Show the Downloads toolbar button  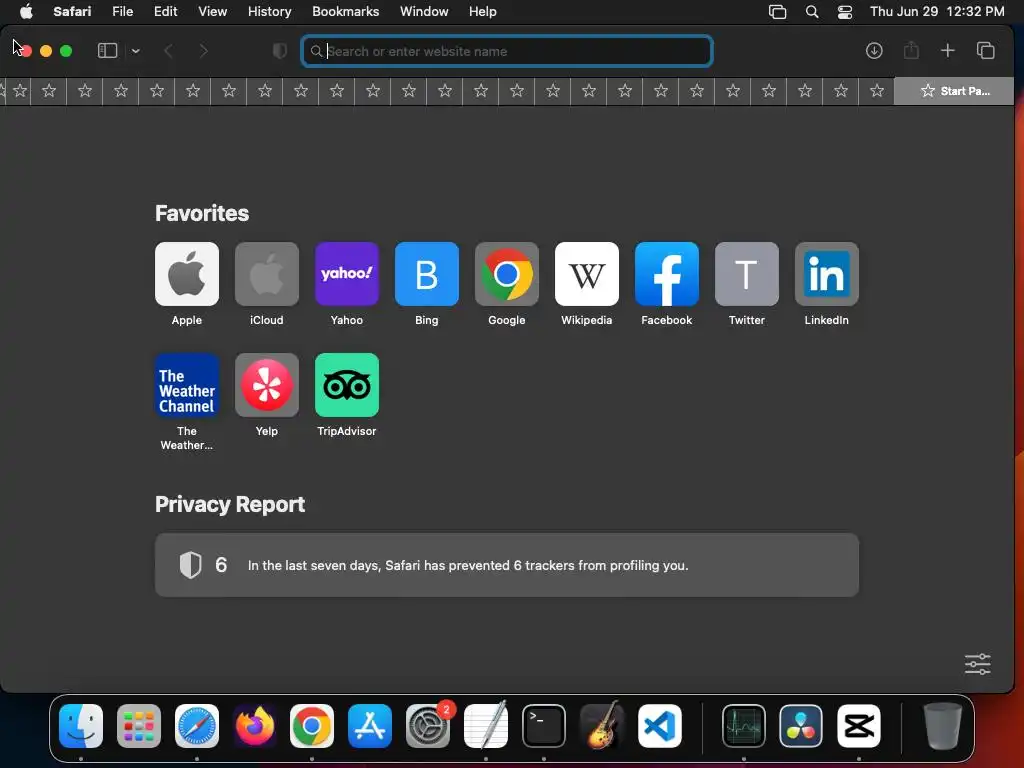click(x=874, y=50)
